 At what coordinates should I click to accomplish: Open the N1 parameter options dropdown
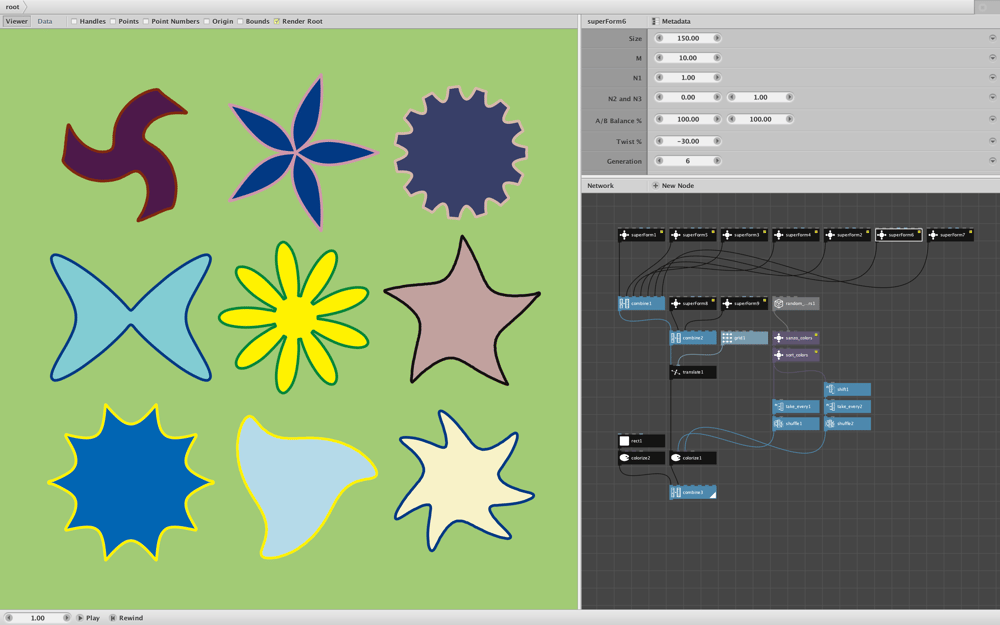[992, 78]
